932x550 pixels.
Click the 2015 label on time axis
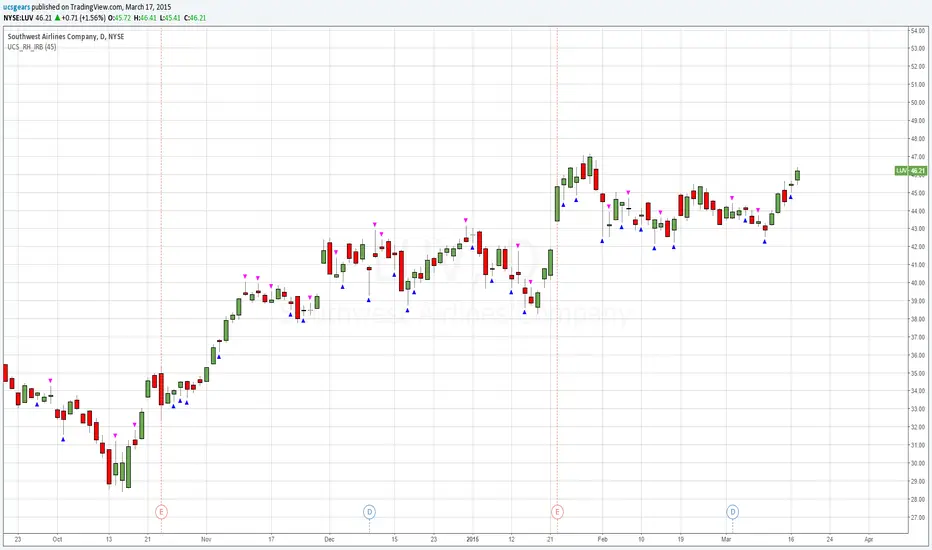coord(473,539)
